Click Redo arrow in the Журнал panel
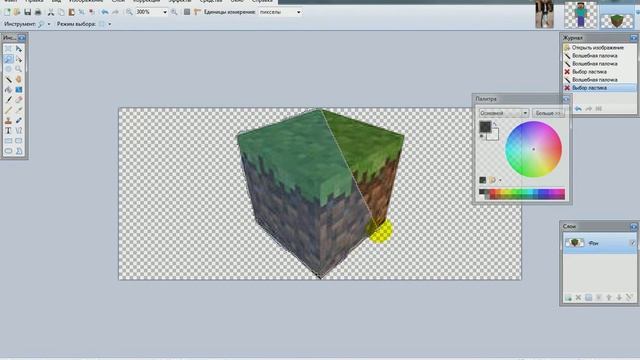This screenshot has height=360, width=640. (x=589, y=109)
